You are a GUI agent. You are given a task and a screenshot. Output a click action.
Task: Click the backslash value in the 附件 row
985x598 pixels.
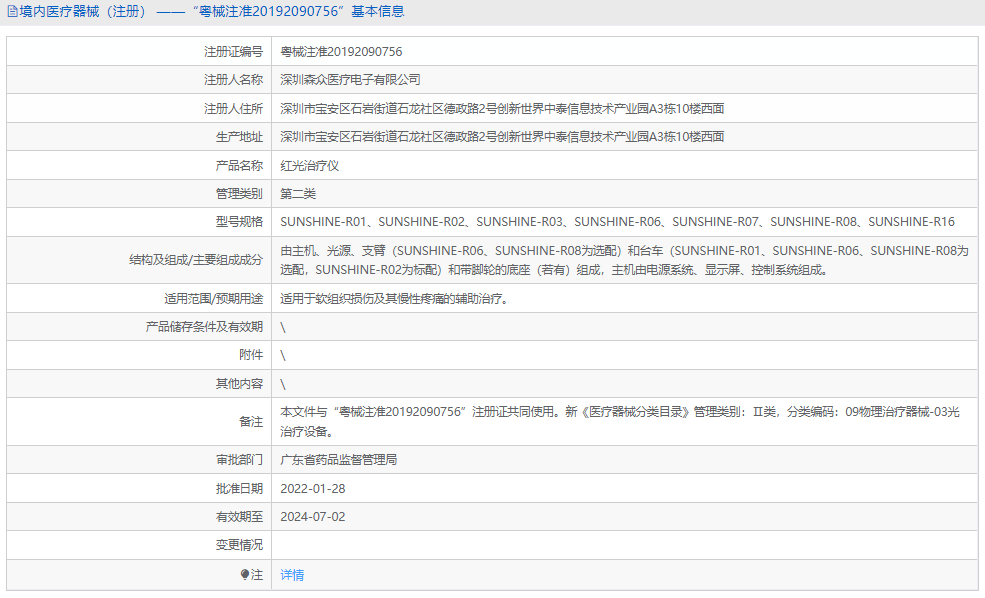(283, 356)
